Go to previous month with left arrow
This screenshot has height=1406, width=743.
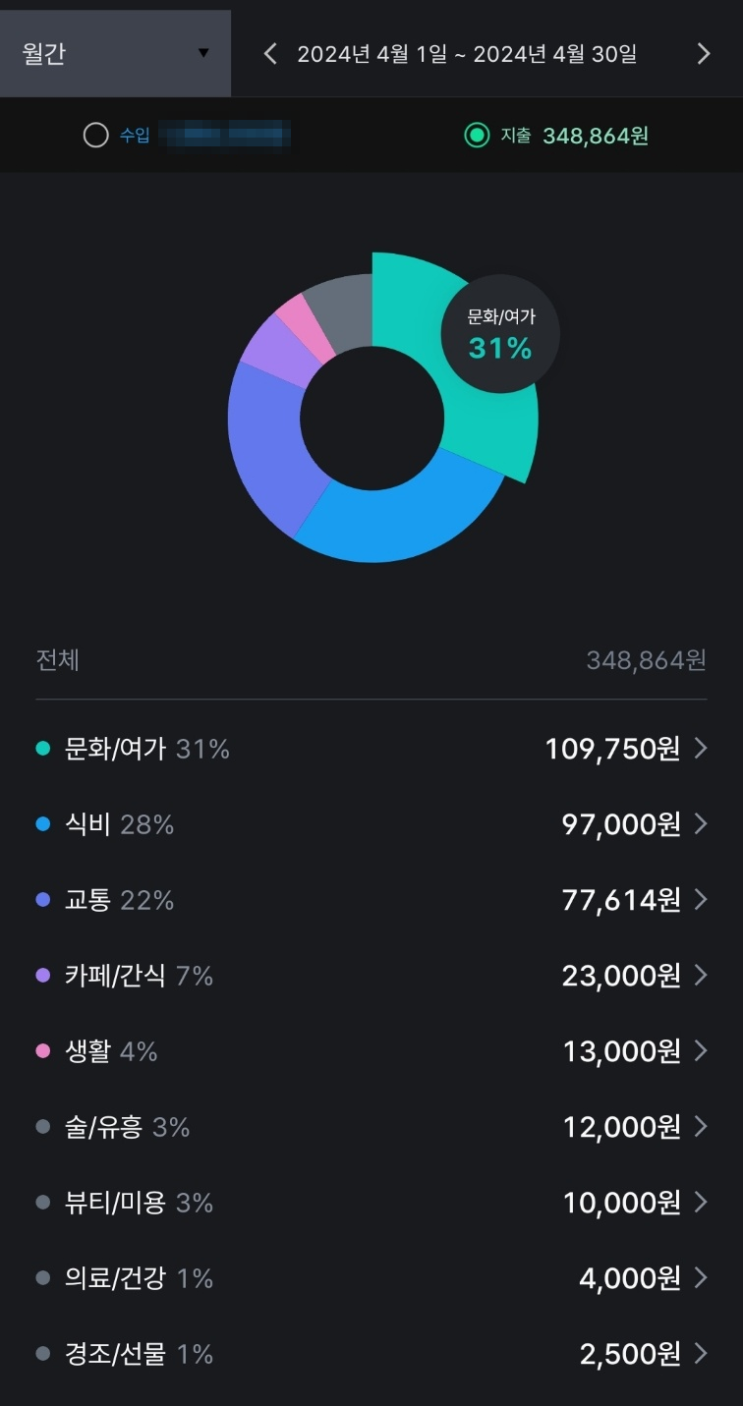[270, 53]
